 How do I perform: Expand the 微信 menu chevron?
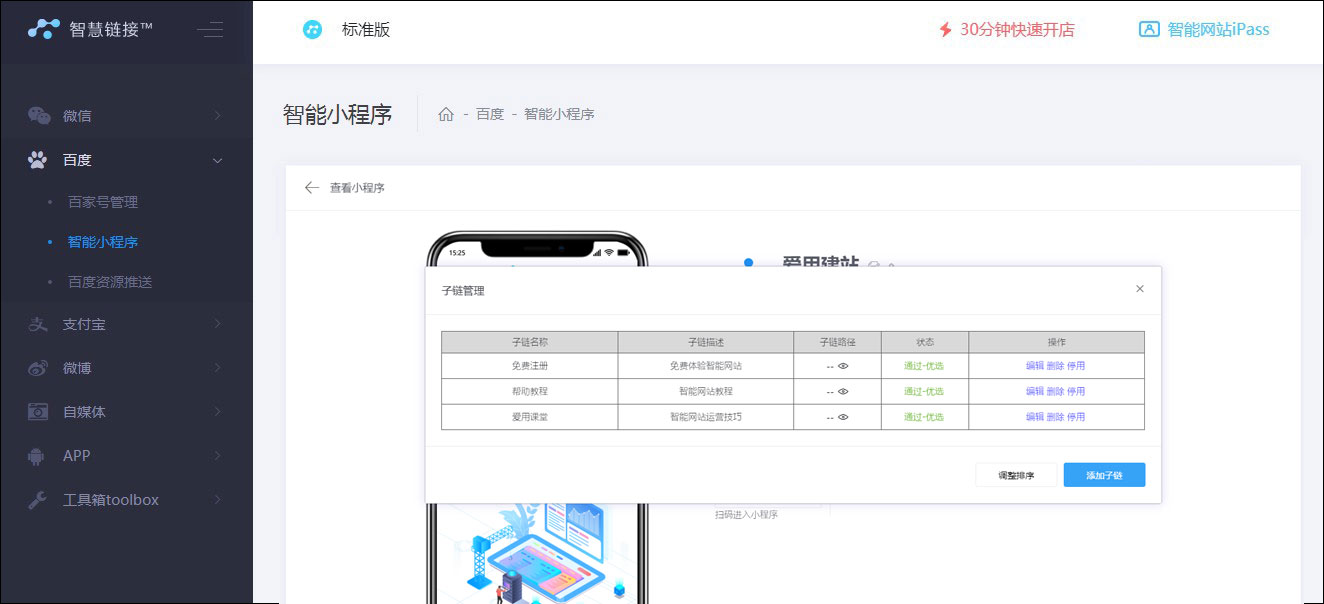[x=217, y=116]
